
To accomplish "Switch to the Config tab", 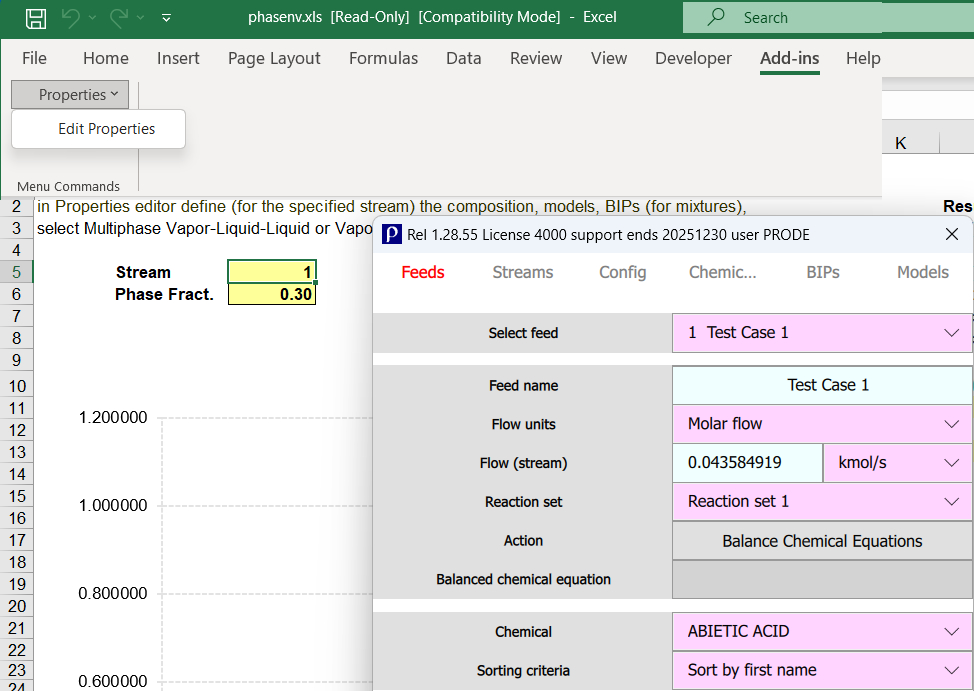I will pyautogui.click(x=622, y=272).
